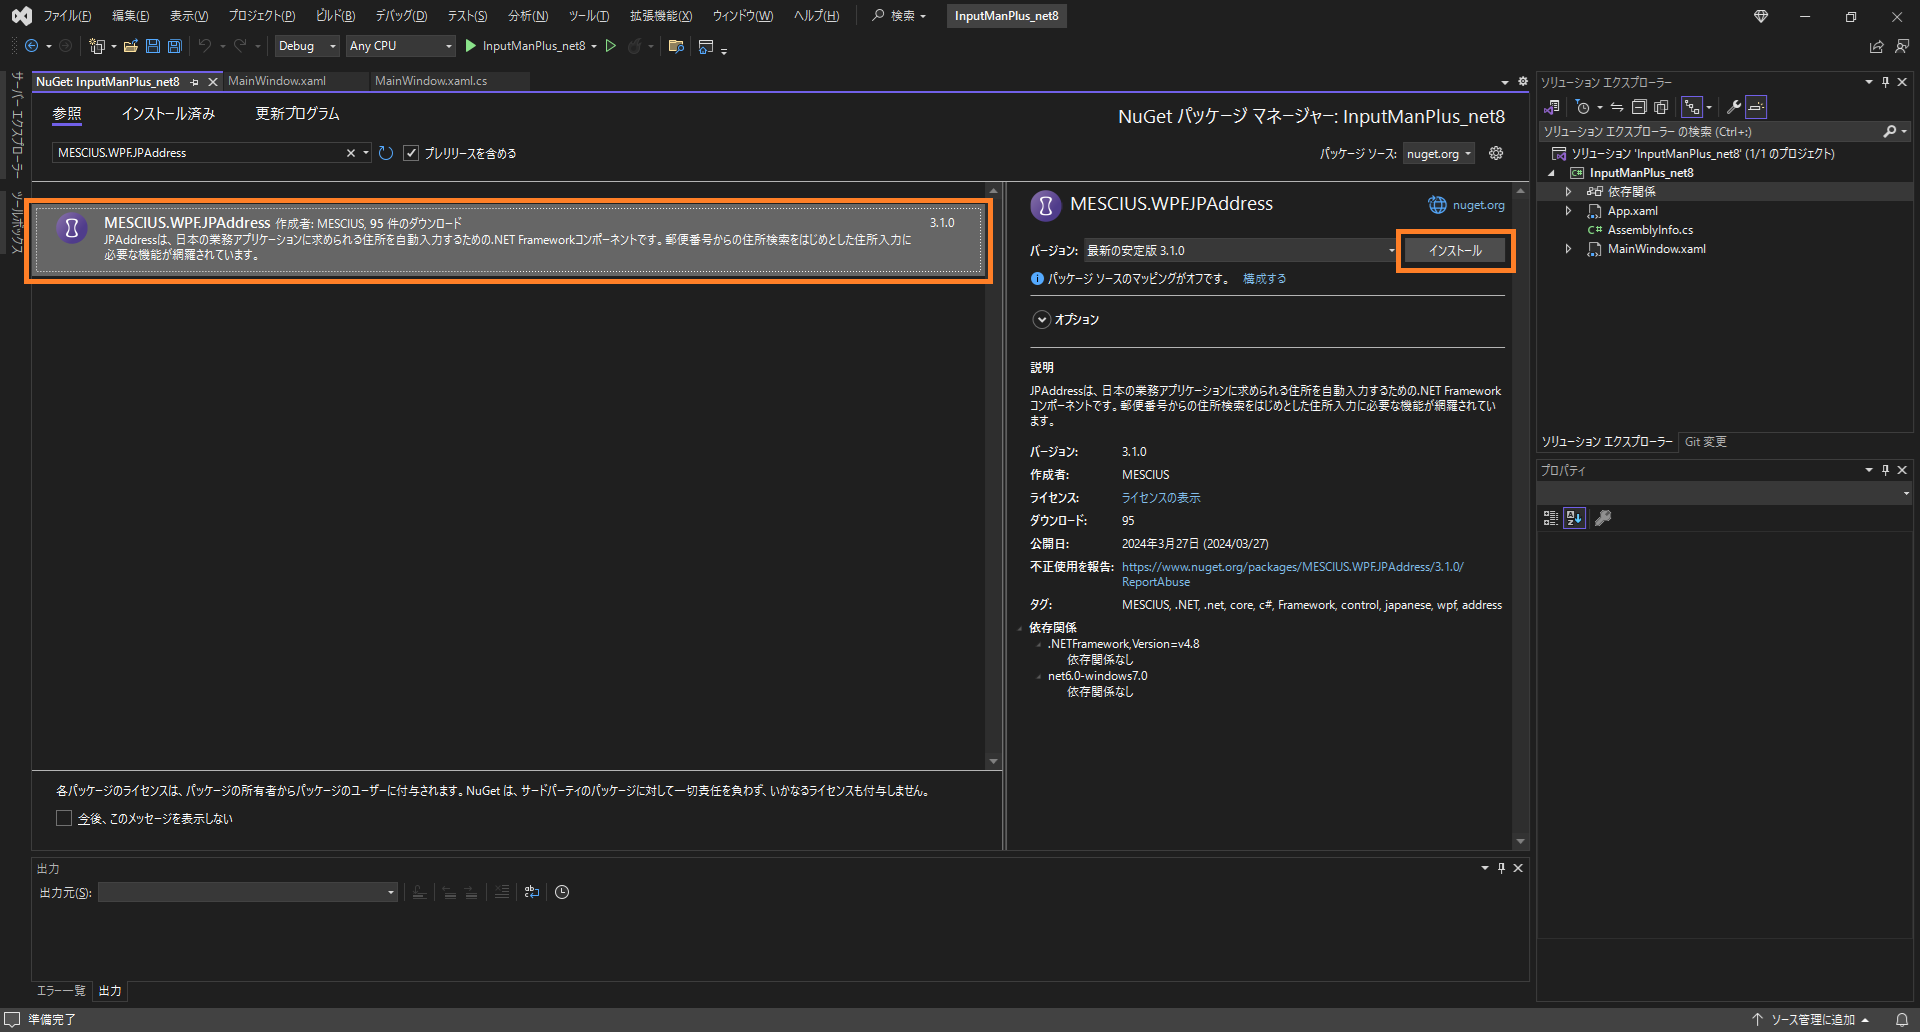Image resolution: width=1920 pixels, height=1032 pixels.
Task: Start debugging with the green play icon
Action: (471, 46)
